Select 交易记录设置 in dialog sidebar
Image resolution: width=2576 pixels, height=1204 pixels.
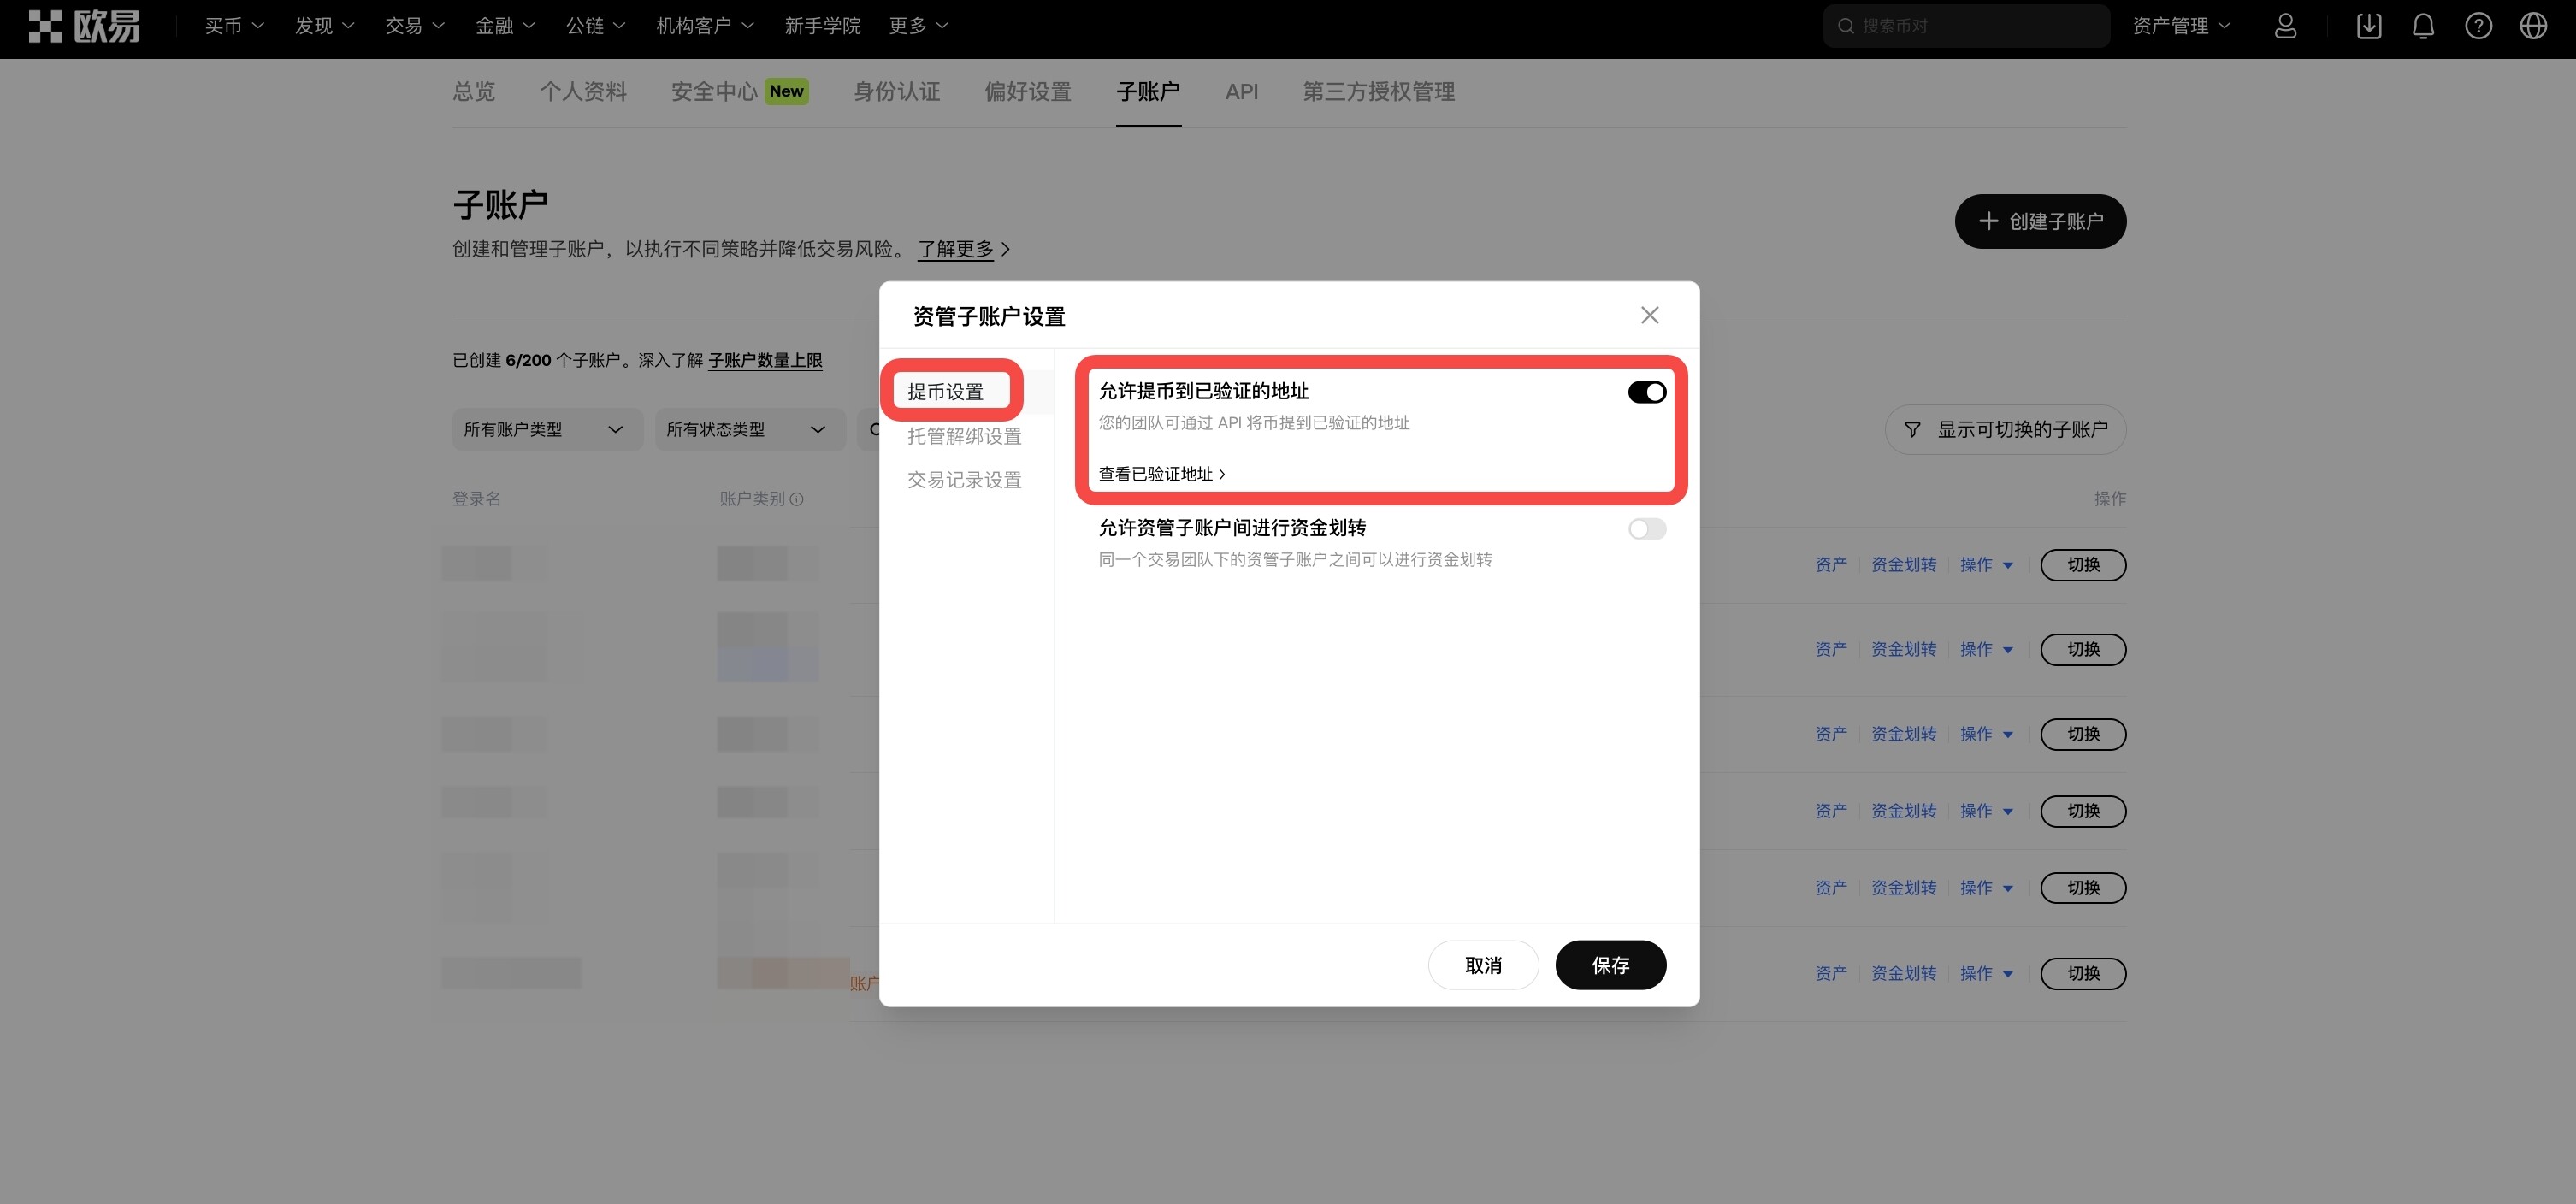tap(964, 480)
